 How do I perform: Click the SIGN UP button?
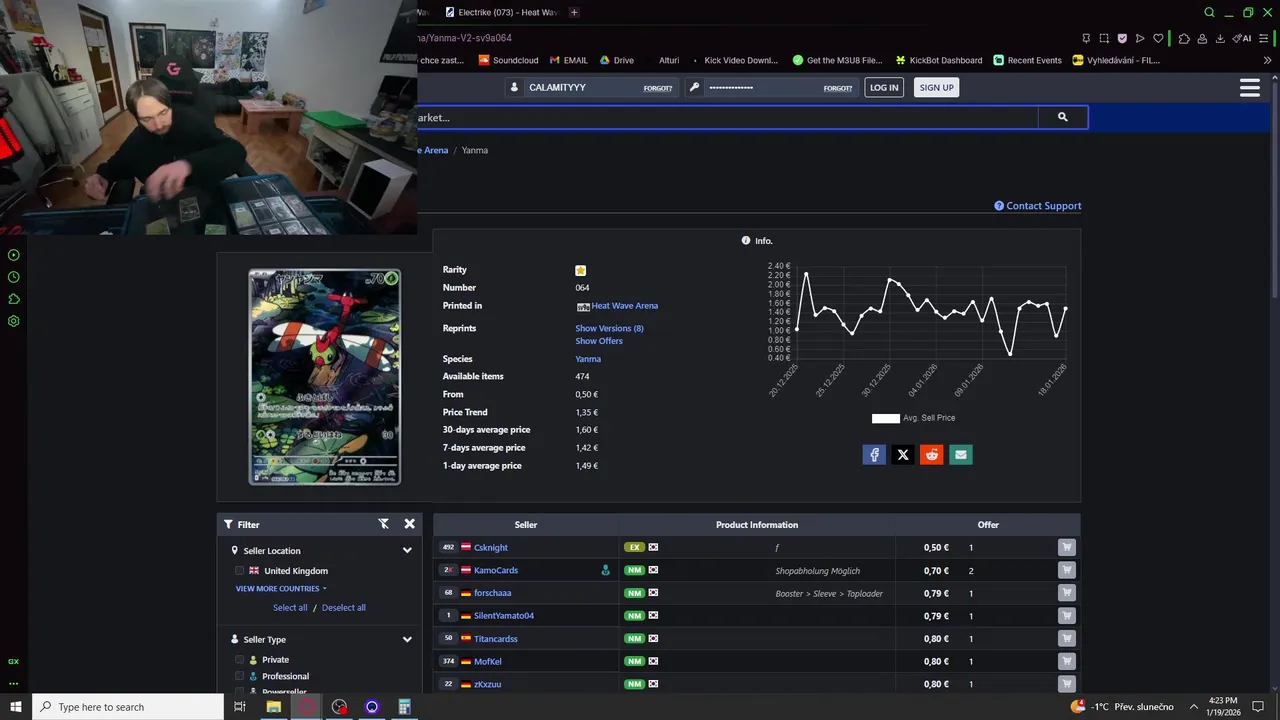[937, 88]
